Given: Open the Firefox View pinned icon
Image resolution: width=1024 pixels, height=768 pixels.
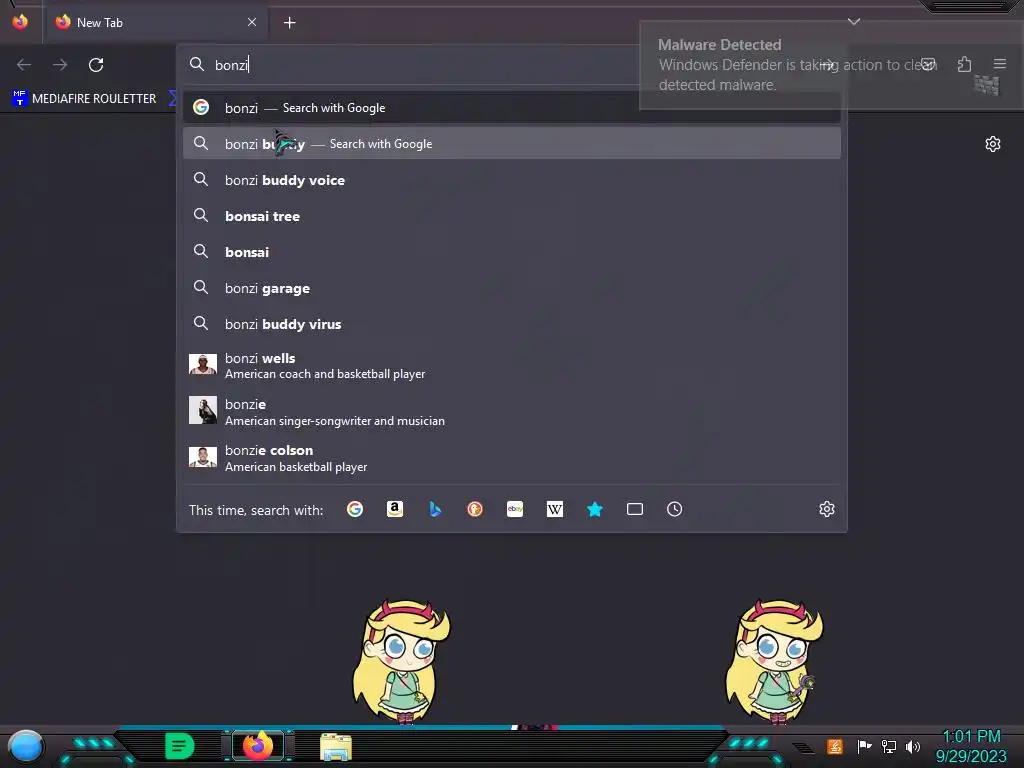Looking at the screenshot, I should 20,22.
